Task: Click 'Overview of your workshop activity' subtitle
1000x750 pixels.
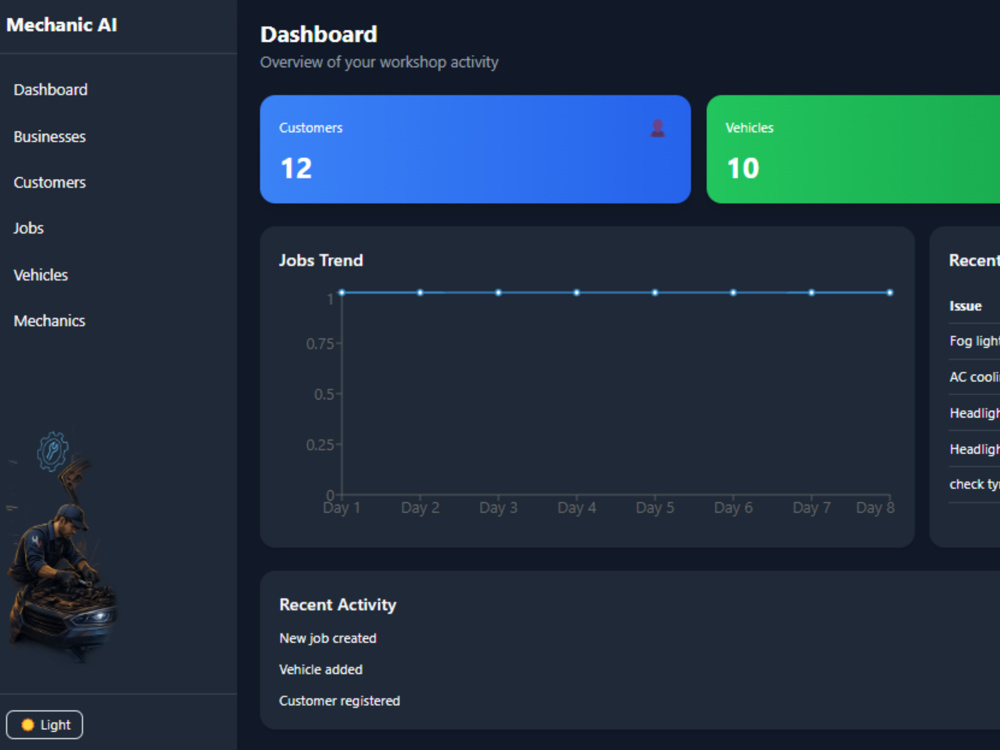Action: pos(379,62)
